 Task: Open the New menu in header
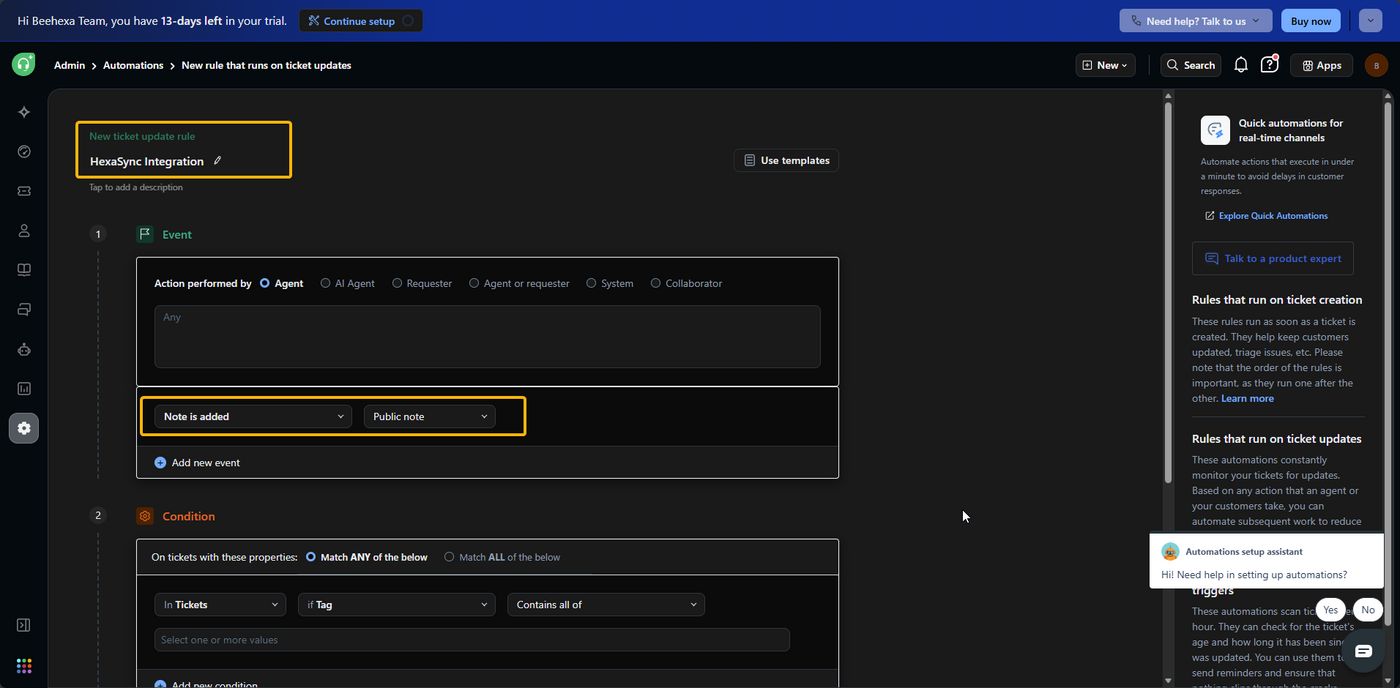(1106, 65)
